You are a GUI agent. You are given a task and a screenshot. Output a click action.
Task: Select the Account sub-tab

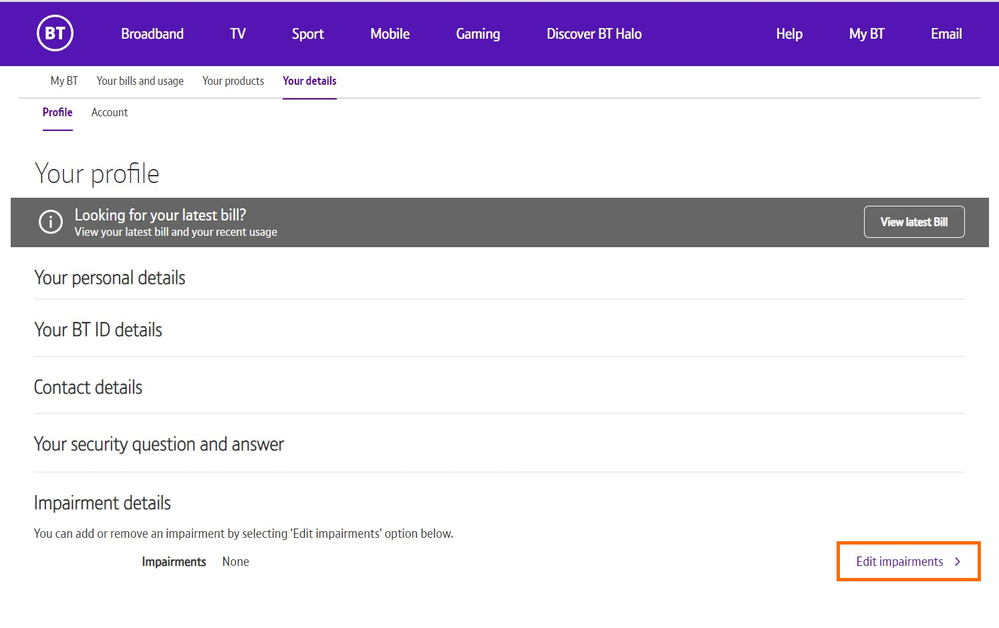tap(109, 113)
